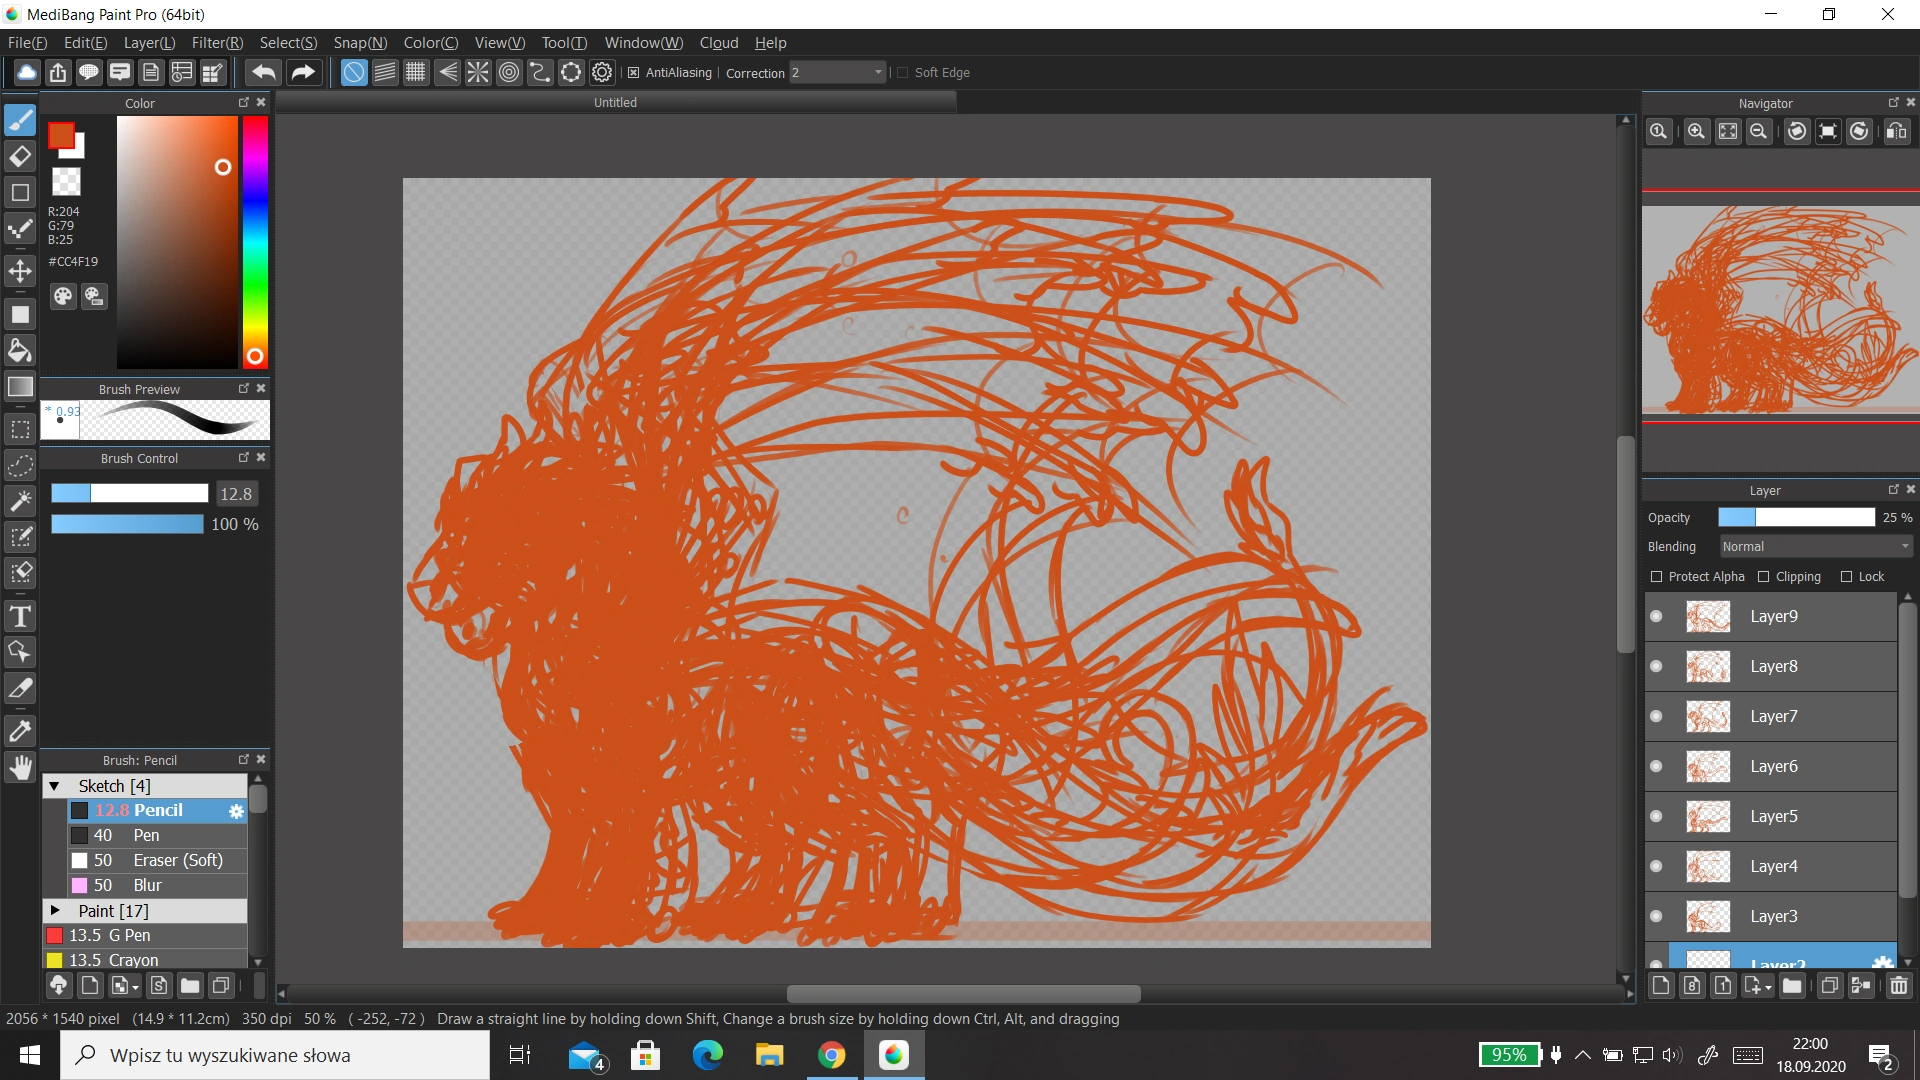Enable radial snap guide icon
Viewport: 1920px width, 1080px height.
tap(478, 72)
